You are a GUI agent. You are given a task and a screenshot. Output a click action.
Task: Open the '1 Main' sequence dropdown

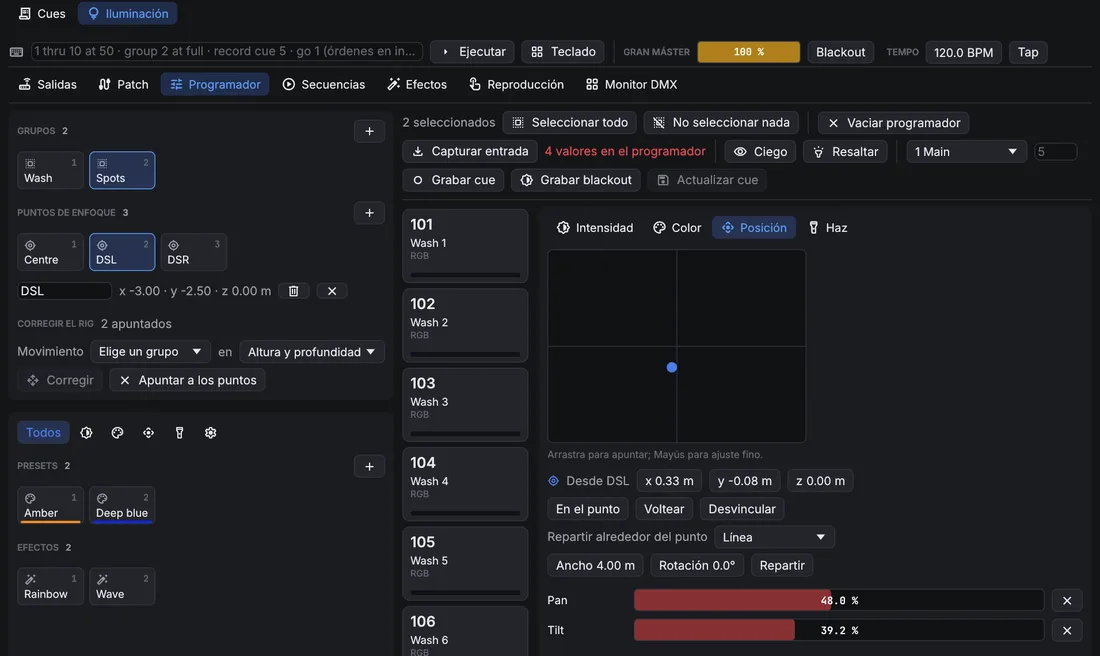[966, 152]
